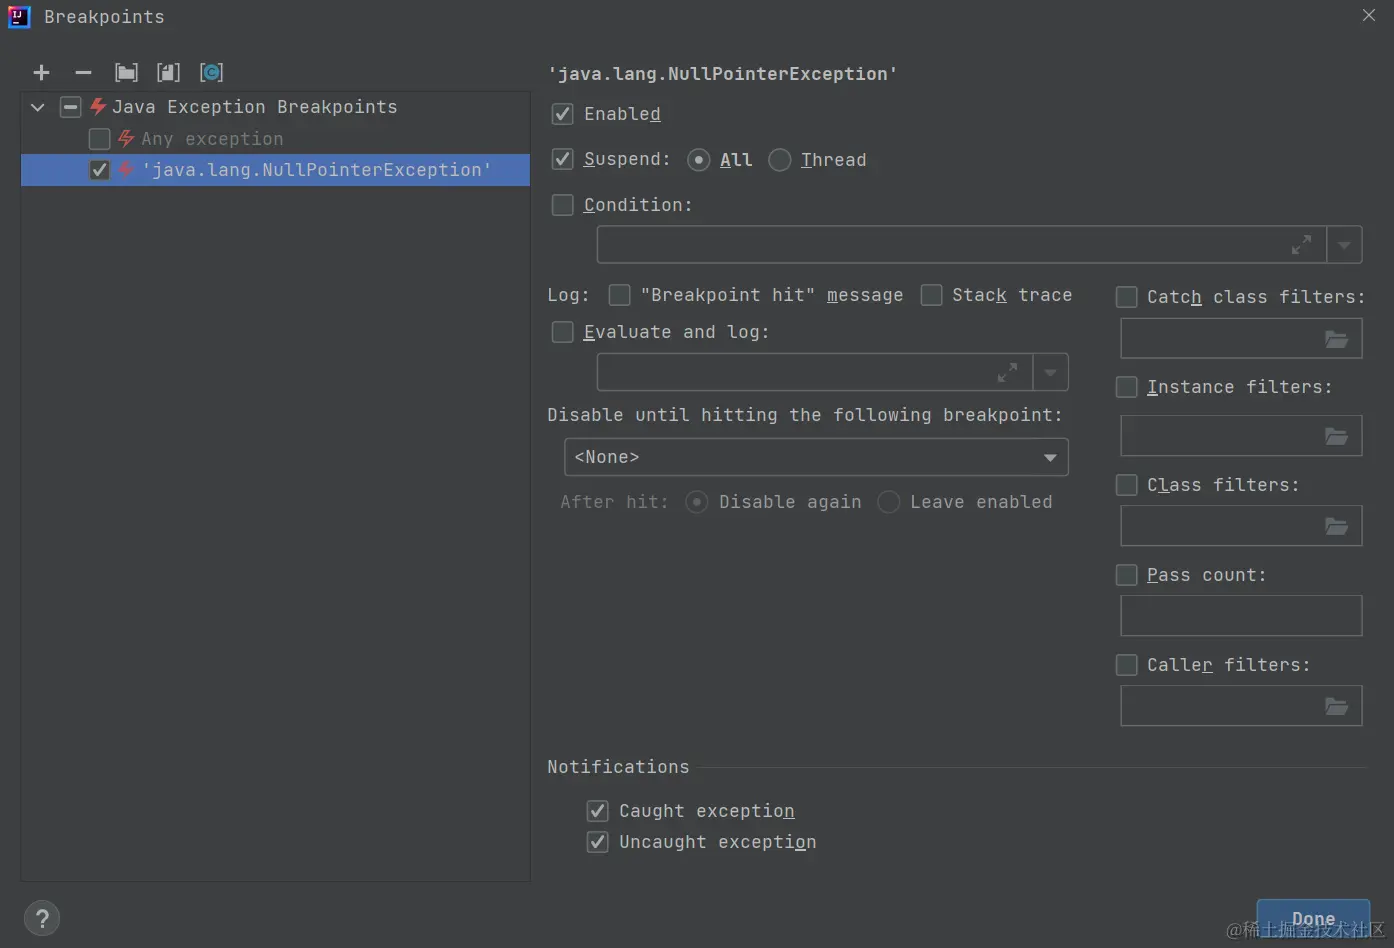Open the Caller filters browse folder icon
Viewport: 1394px width, 948px height.
click(x=1336, y=706)
